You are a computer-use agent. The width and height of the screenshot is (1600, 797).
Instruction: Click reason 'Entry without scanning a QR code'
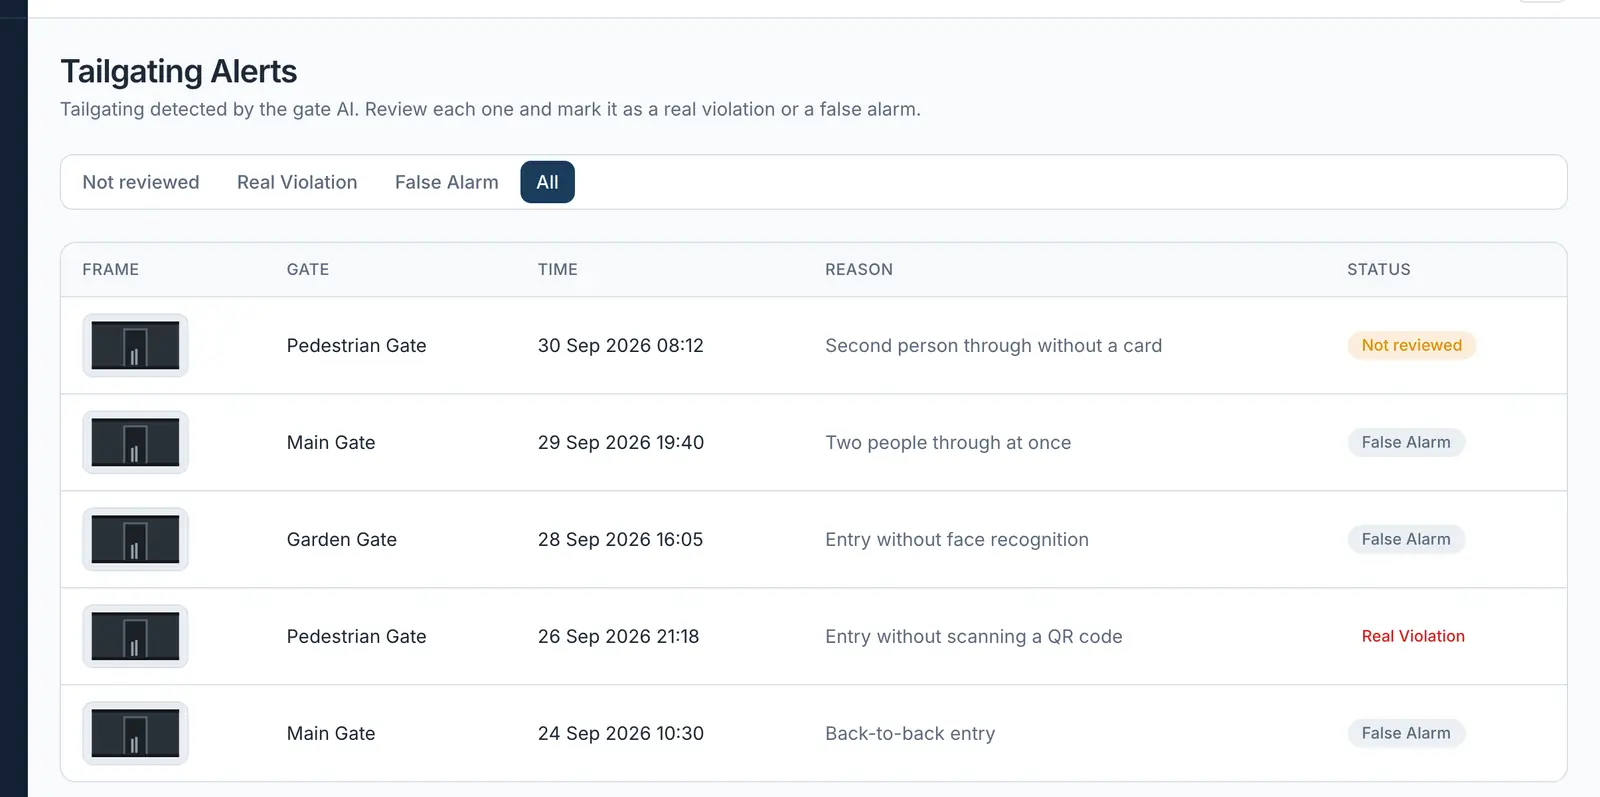coord(974,636)
